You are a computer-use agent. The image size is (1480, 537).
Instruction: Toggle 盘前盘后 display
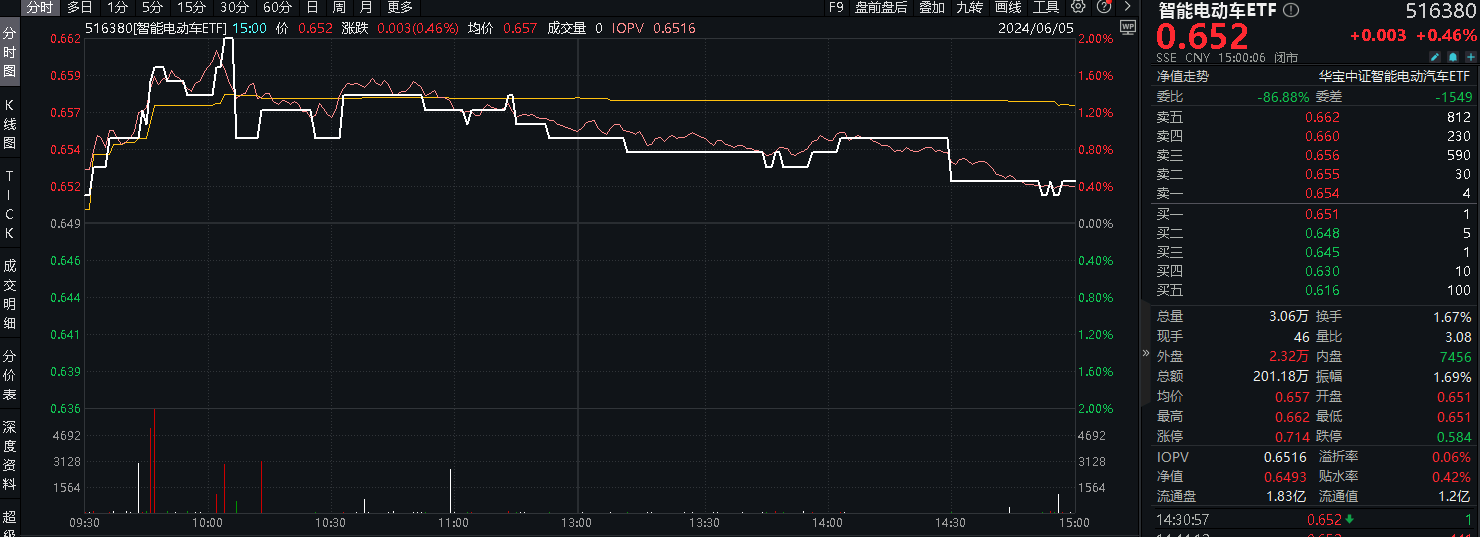click(881, 7)
